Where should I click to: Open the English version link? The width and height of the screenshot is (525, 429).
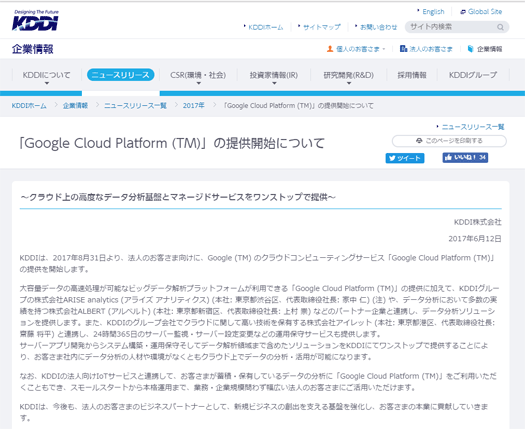pos(433,12)
